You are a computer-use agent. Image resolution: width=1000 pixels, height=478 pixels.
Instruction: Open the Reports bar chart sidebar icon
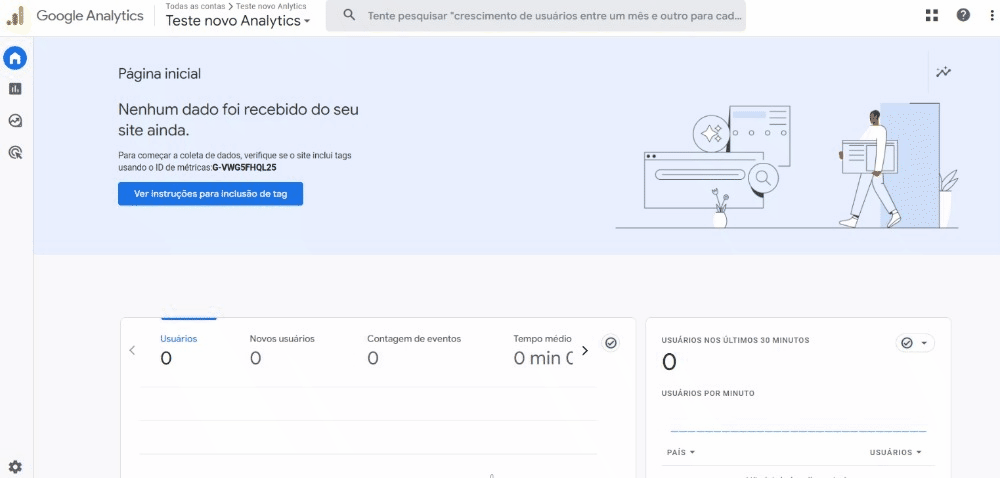[15, 89]
